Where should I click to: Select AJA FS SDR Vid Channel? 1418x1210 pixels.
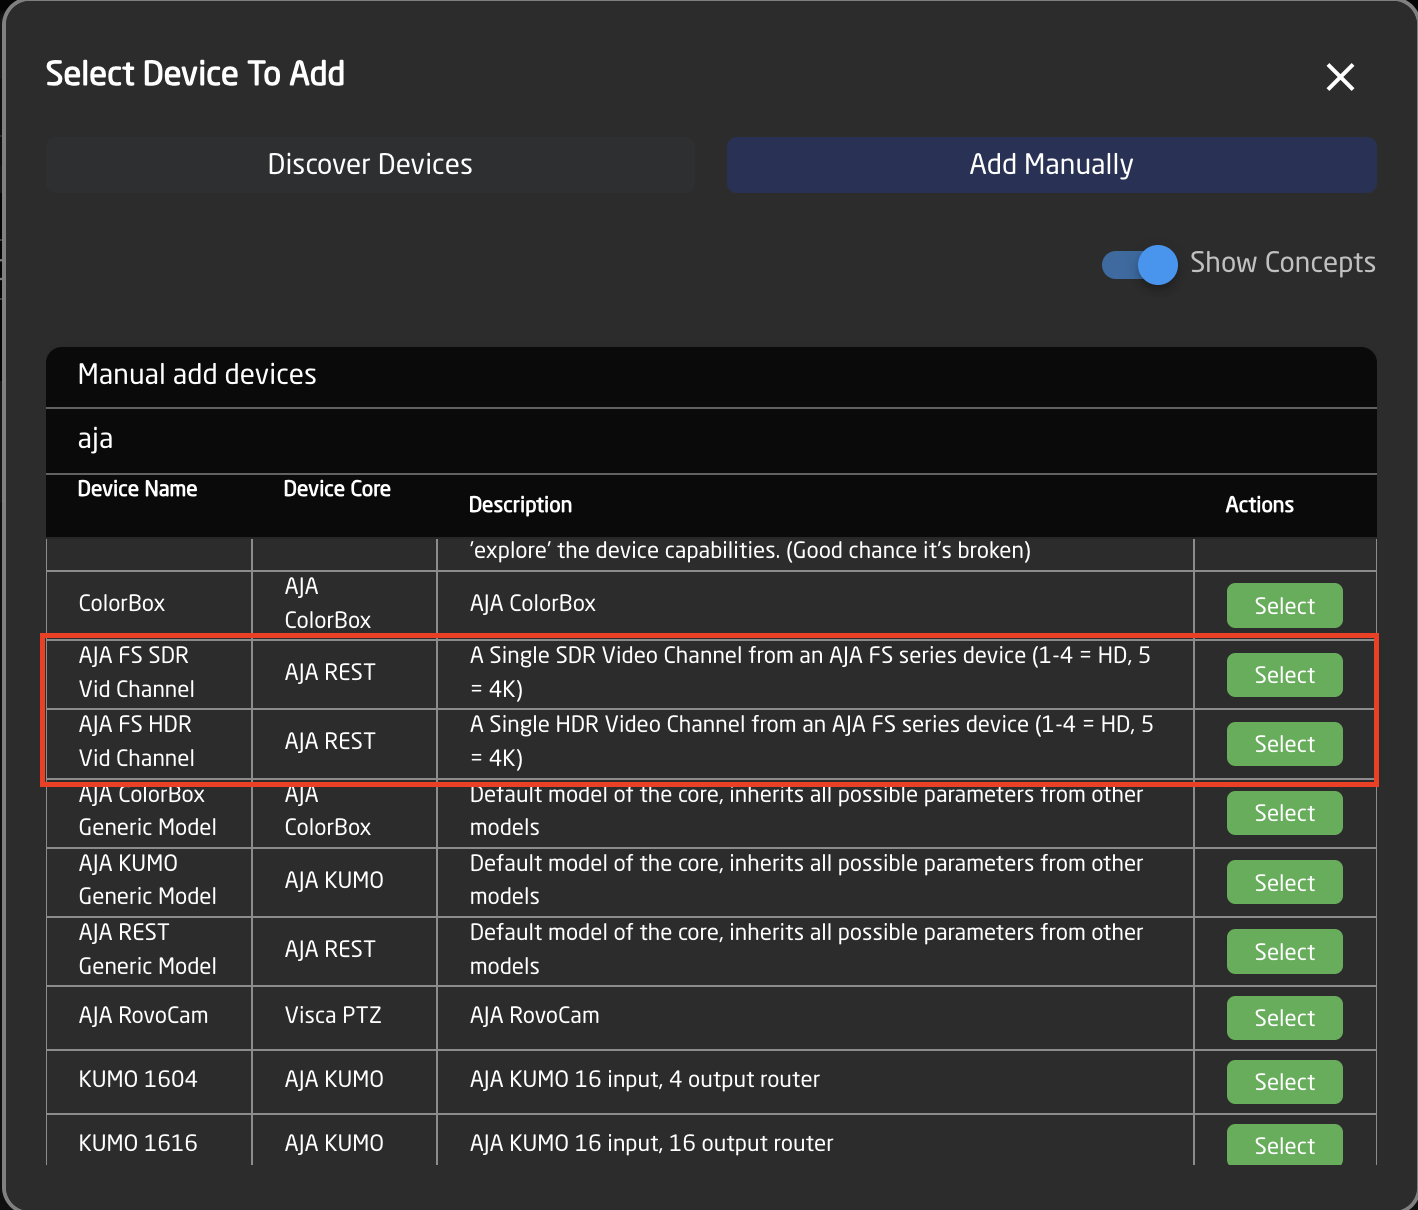tap(1284, 675)
